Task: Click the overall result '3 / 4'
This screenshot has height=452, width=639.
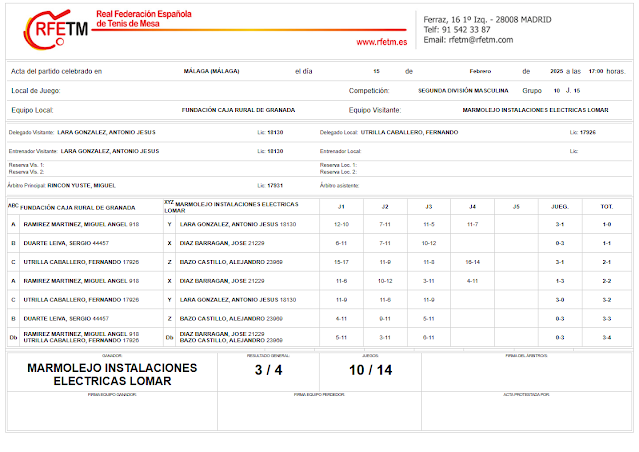Action: pyautogui.click(x=269, y=370)
